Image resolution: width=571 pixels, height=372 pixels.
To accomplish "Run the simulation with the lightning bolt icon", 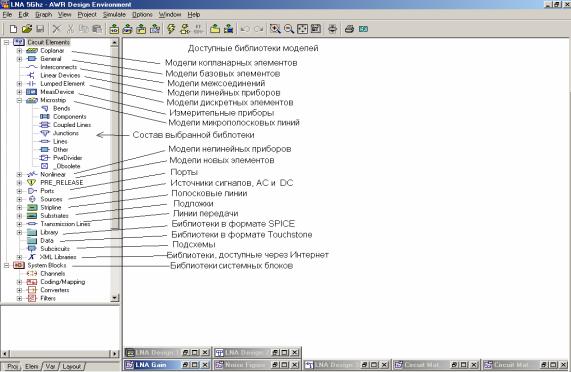I will click(x=171, y=29).
